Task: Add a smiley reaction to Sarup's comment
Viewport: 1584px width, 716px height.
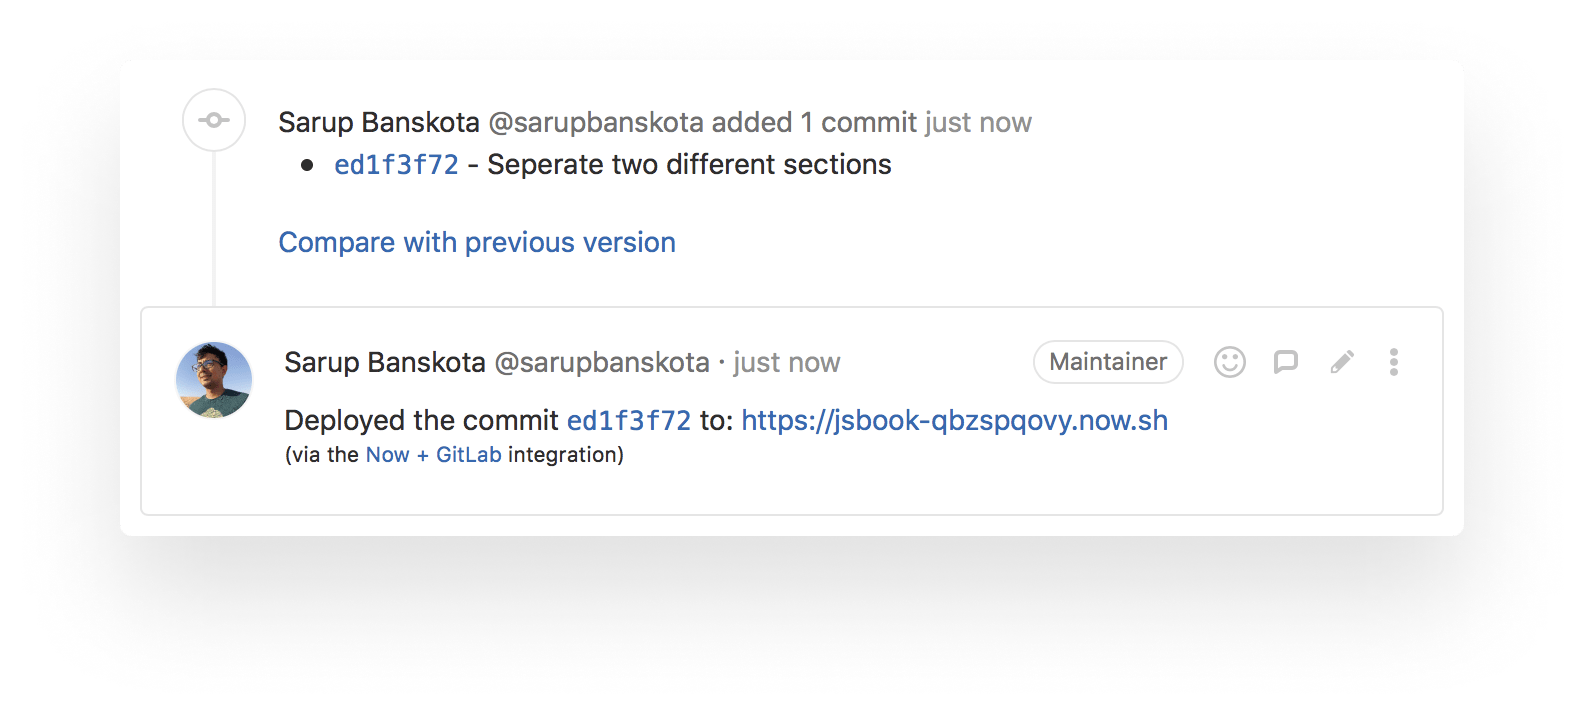Action: (x=1230, y=362)
